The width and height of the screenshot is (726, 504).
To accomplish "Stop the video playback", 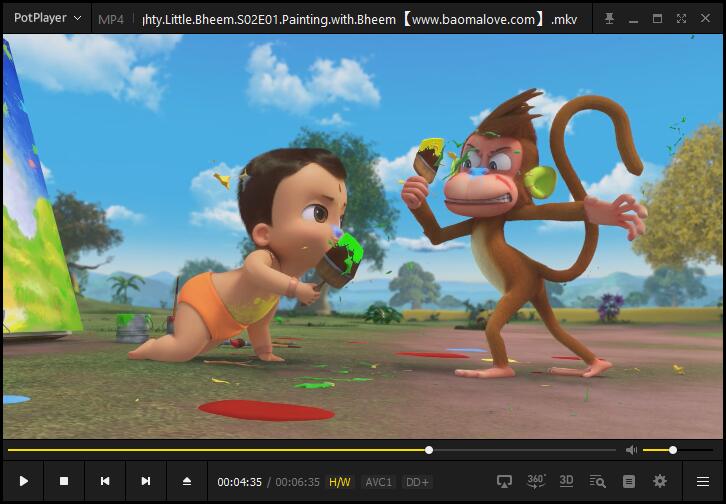I will (64, 481).
